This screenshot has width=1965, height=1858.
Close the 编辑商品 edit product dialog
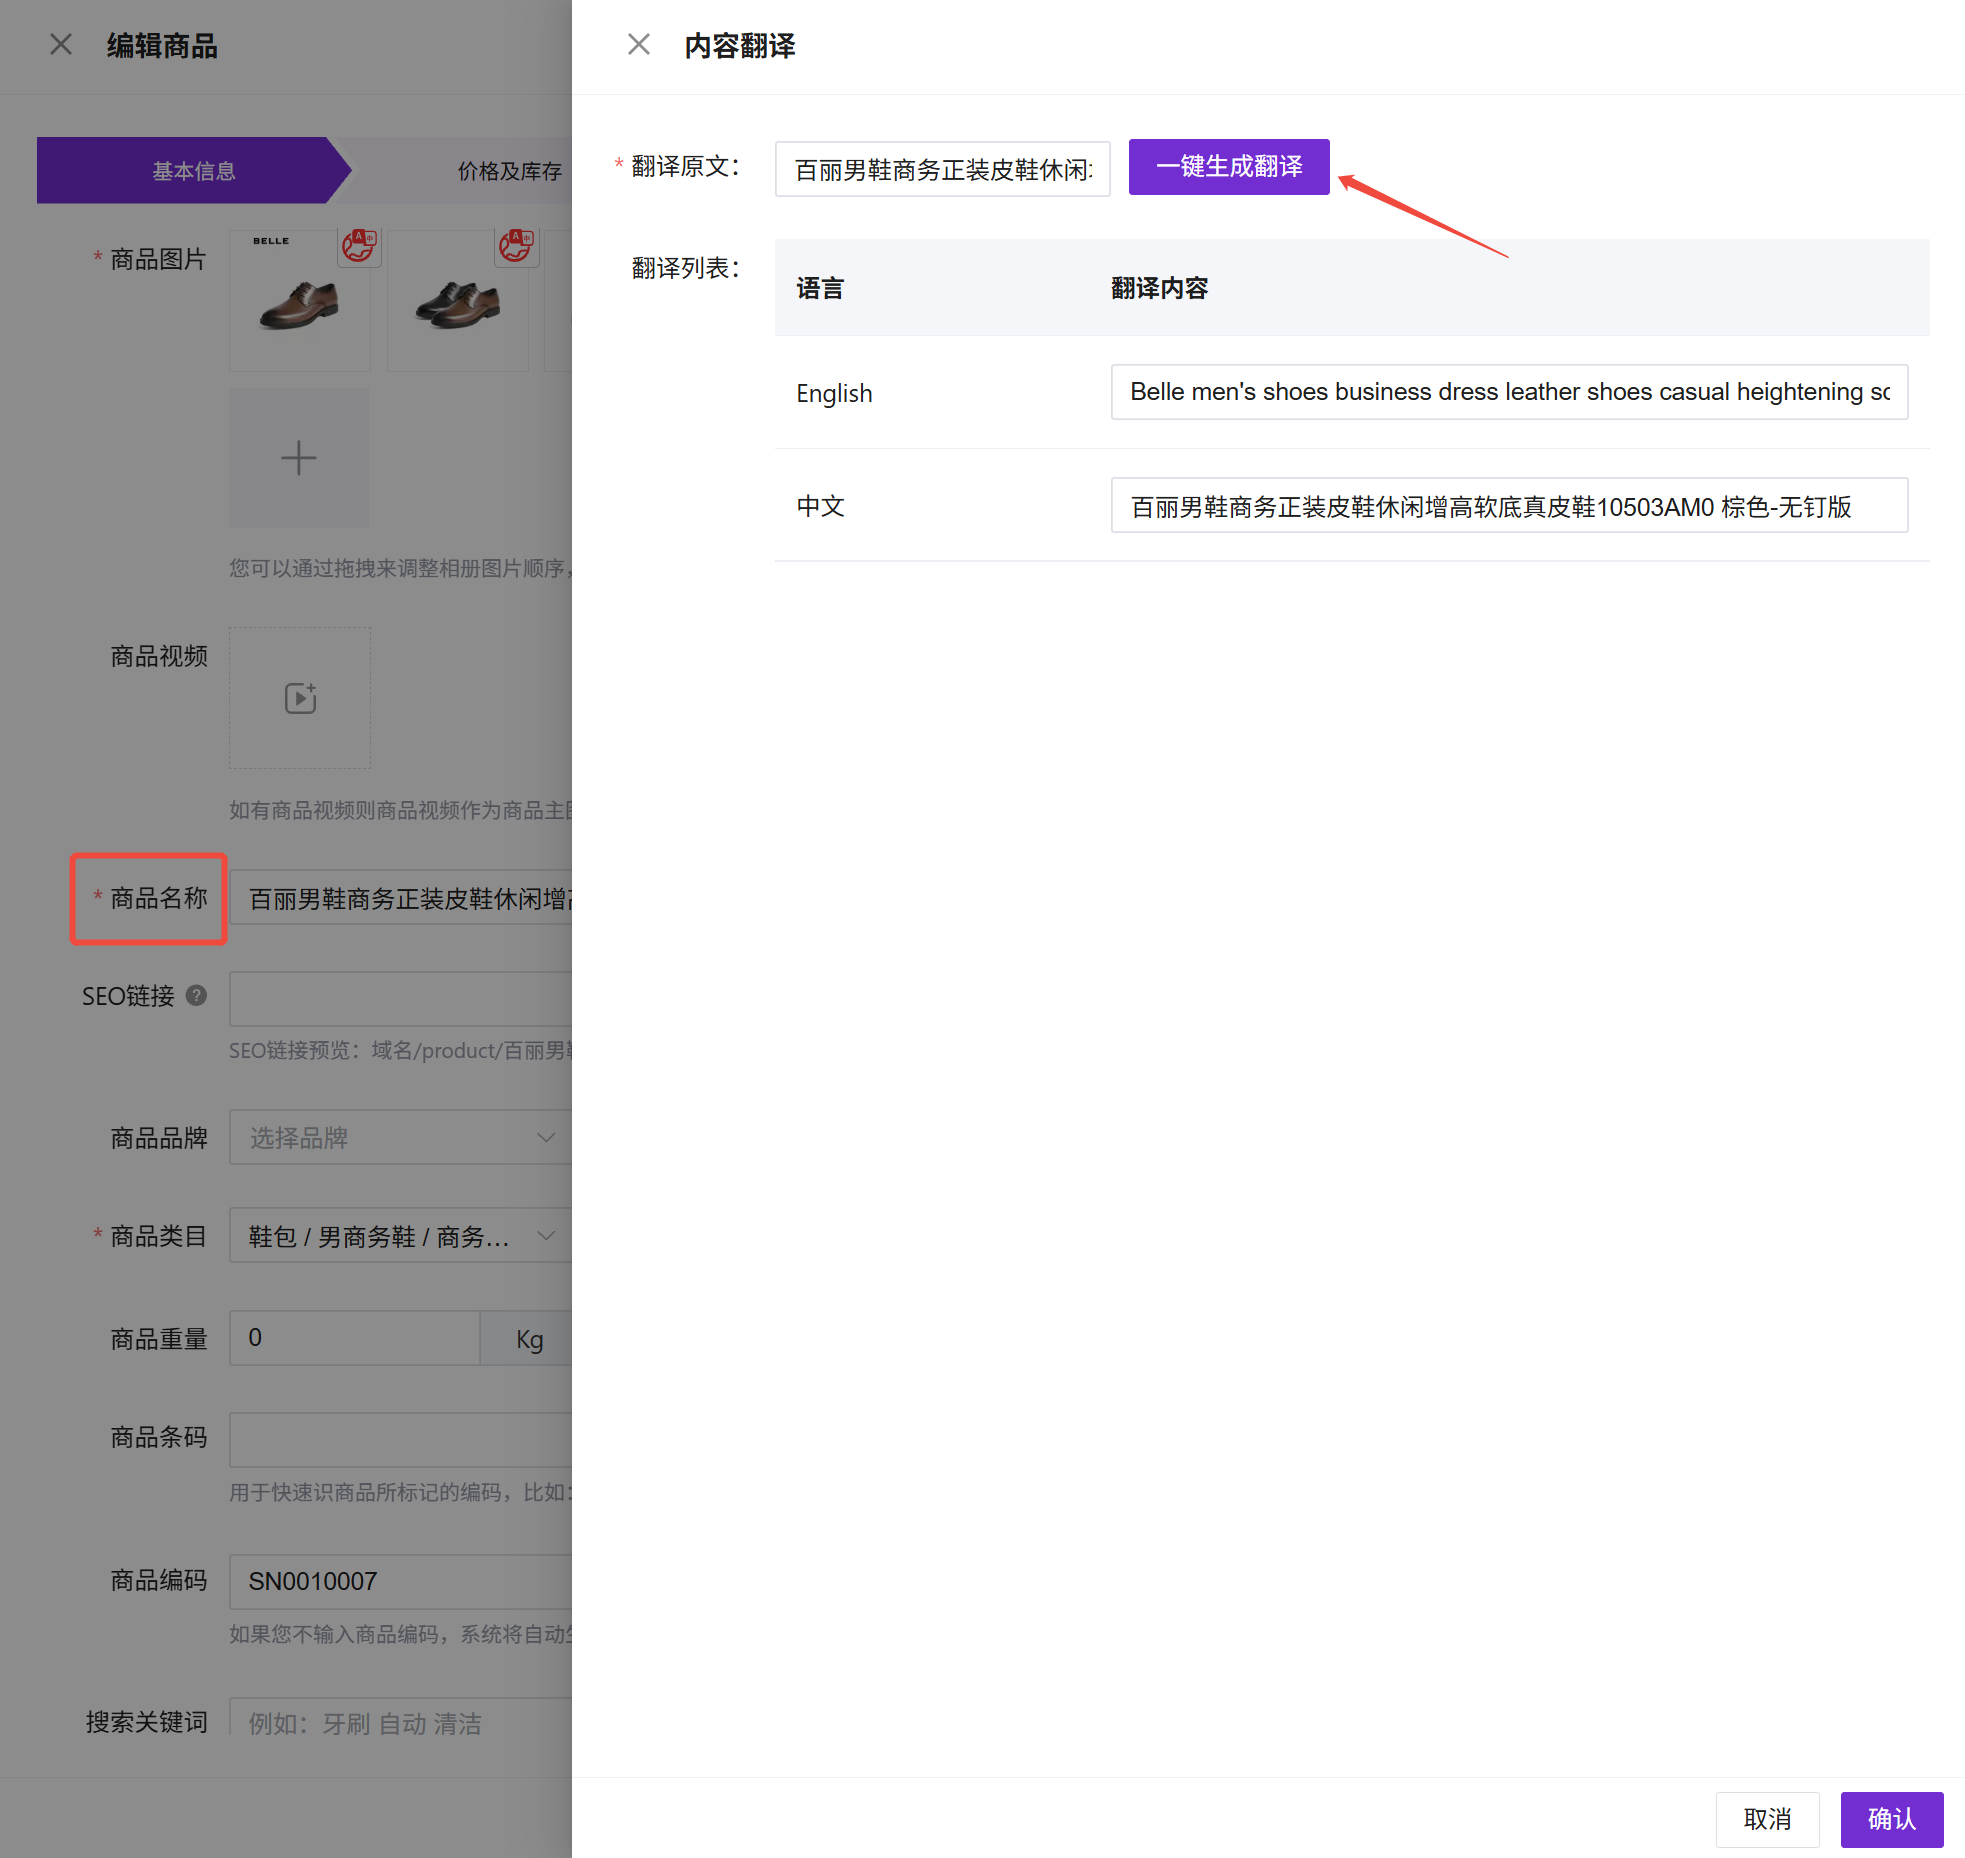click(61, 45)
